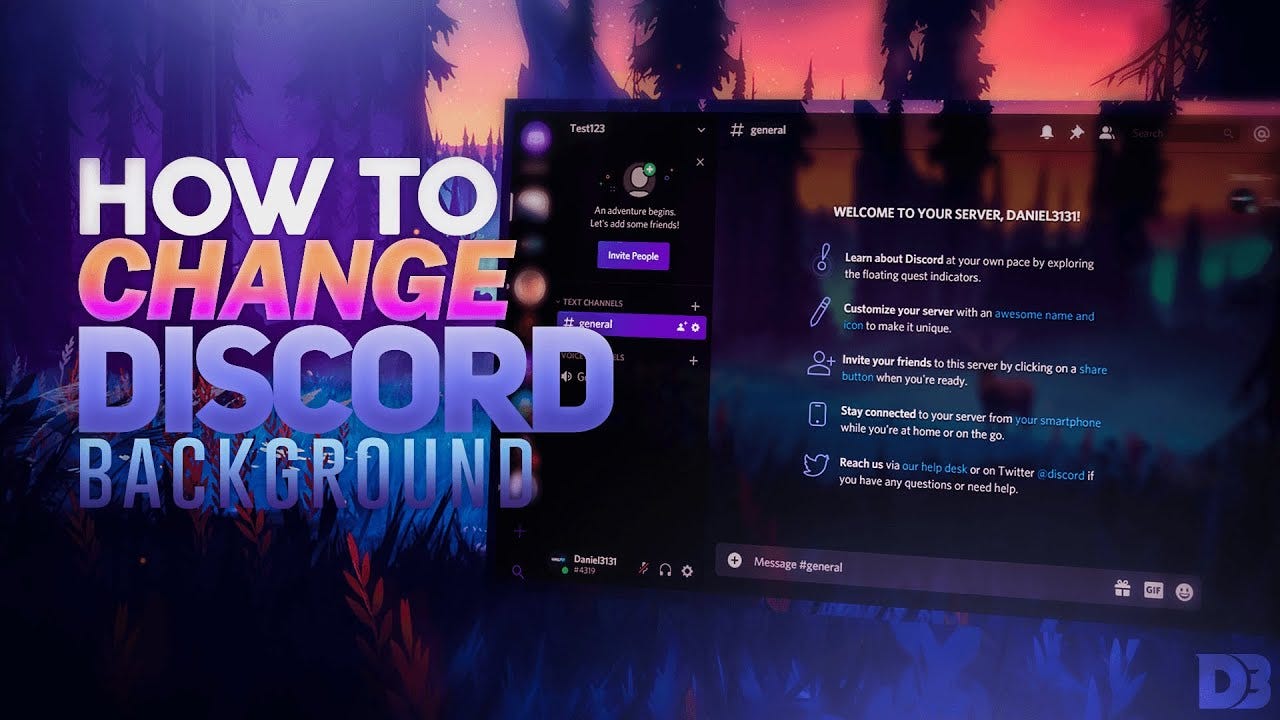1280x720 pixels.
Task: Open the 'your smartphone' link
Action: point(1058,422)
